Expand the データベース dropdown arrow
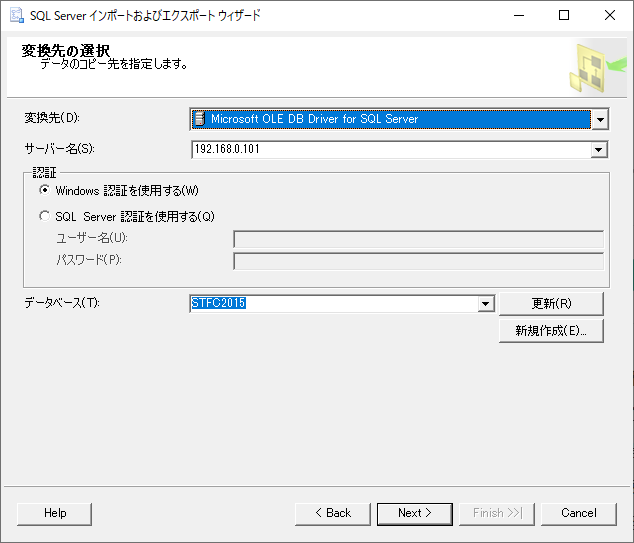This screenshot has height=543, width=634. click(x=486, y=304)
